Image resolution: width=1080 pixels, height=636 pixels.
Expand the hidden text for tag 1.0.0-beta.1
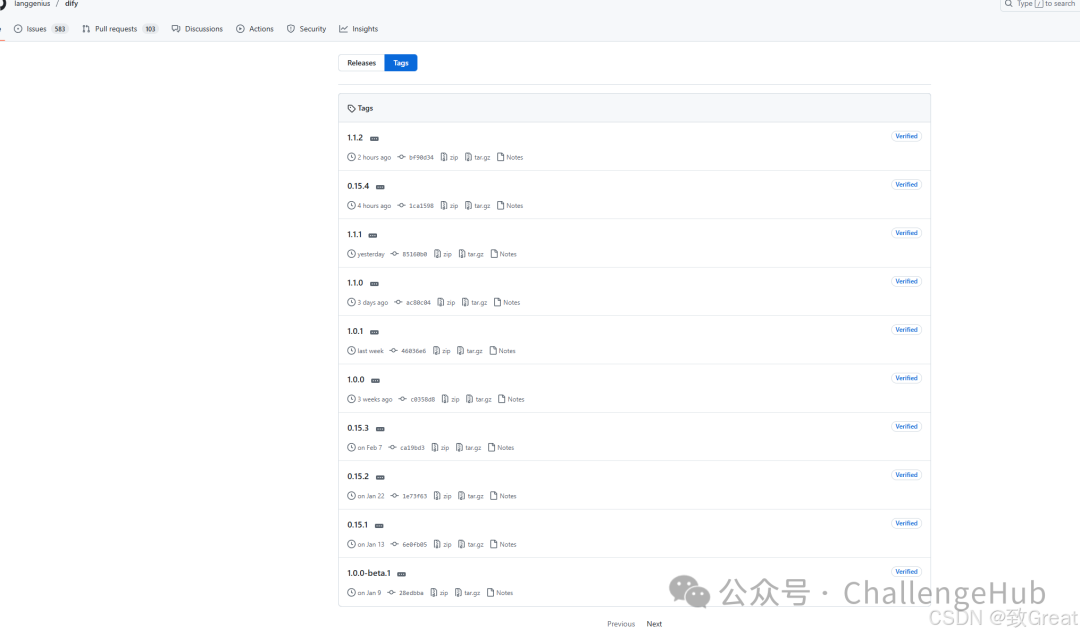tap(401, 573)
